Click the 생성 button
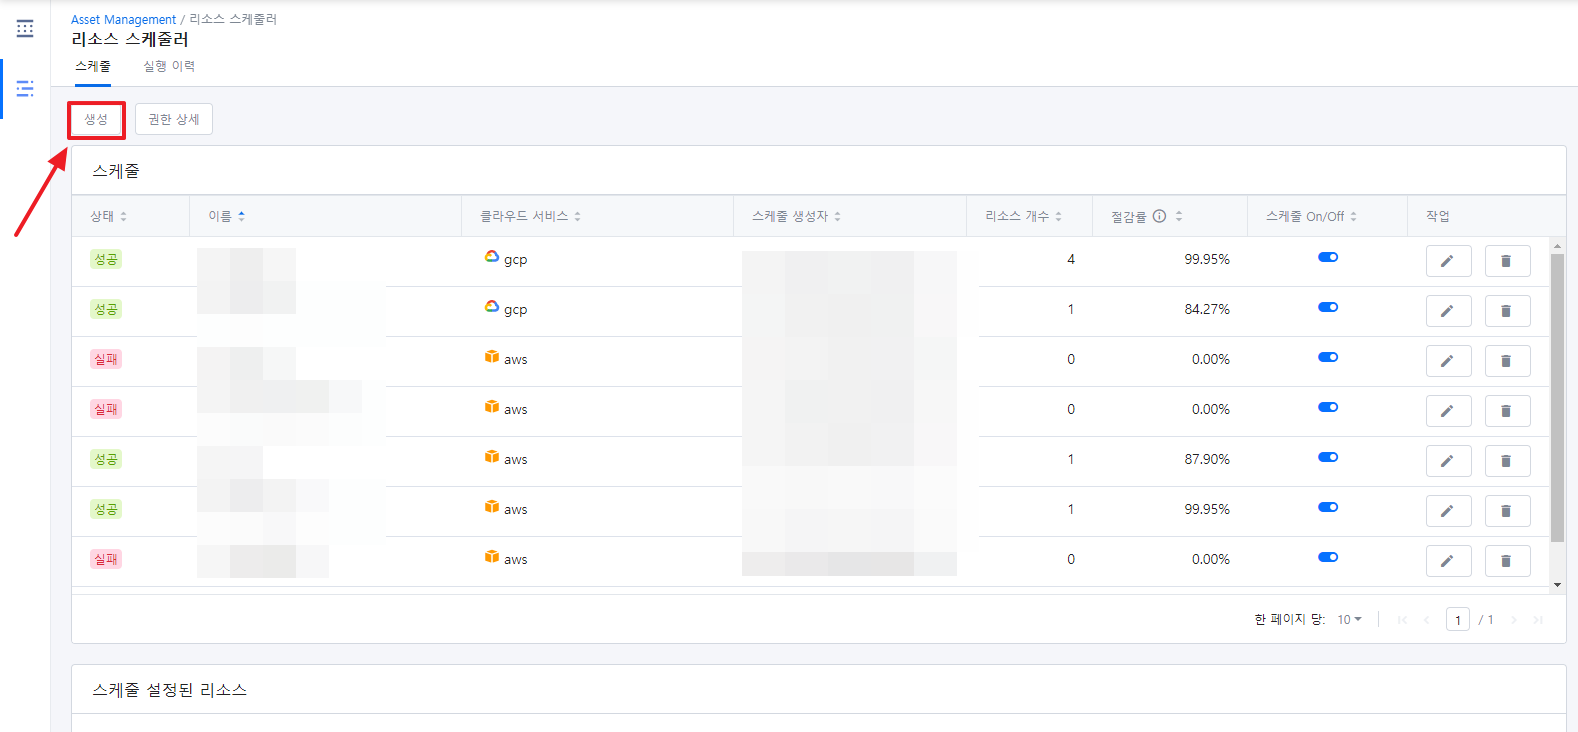The image size is (1578, 732). [x=96, y=120]
